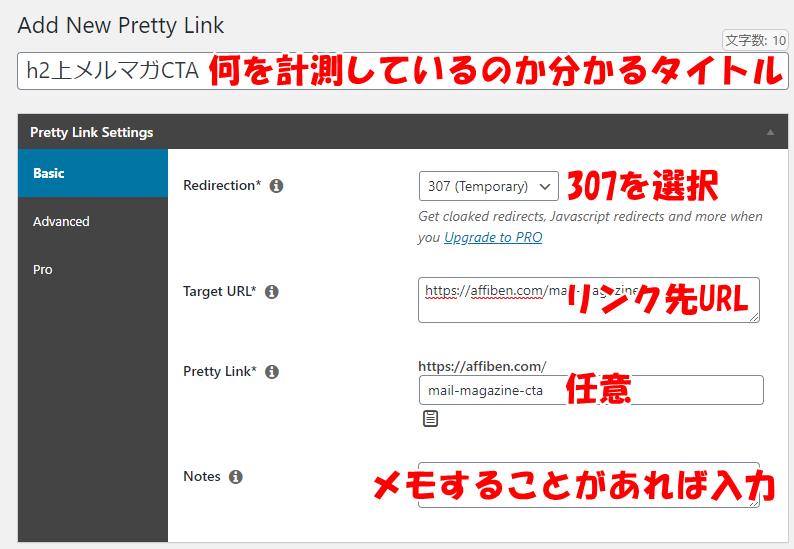Click the link title input field

[x=110, y=72]
